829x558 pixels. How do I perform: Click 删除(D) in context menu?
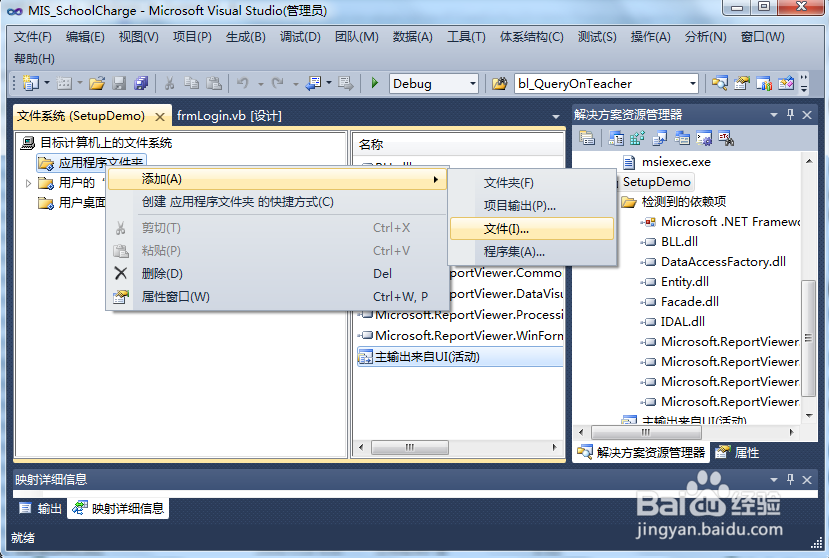pos(277,273)
